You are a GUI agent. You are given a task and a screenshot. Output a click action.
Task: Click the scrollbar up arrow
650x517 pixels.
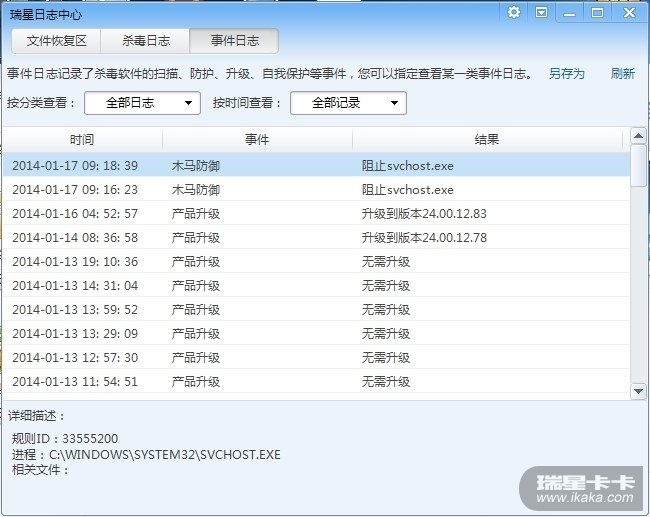tap(638, 136)
